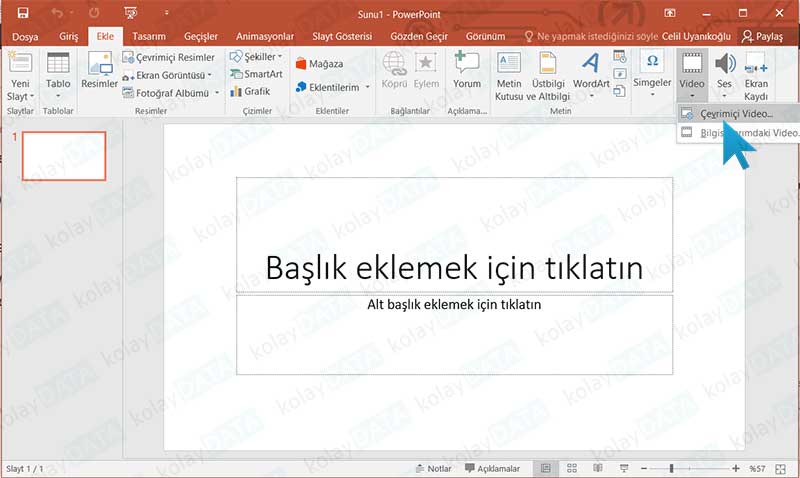Select slide 1 thumbnail
800x478 pixels.
tap(64, 156)
